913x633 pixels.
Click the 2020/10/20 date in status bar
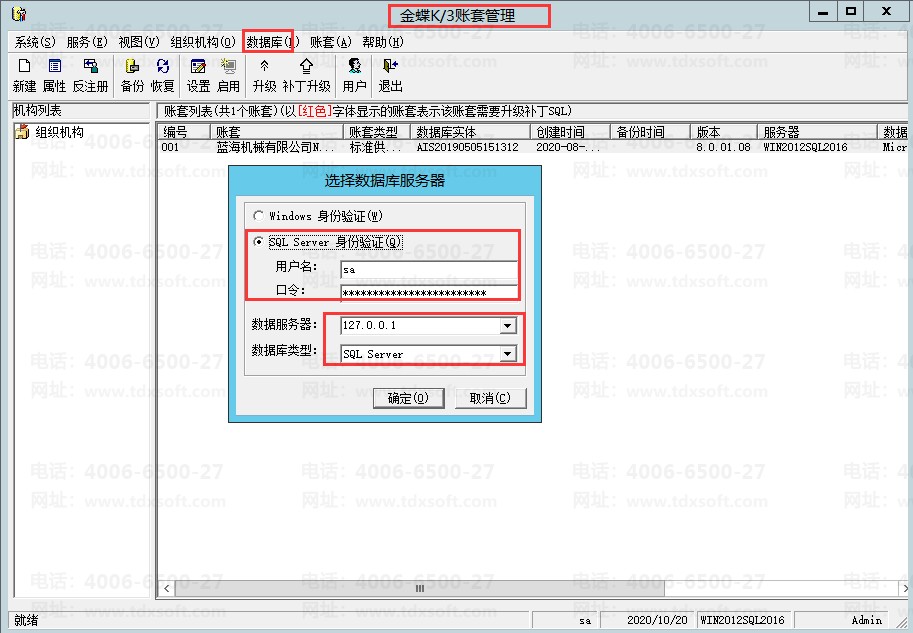point(657,620)
